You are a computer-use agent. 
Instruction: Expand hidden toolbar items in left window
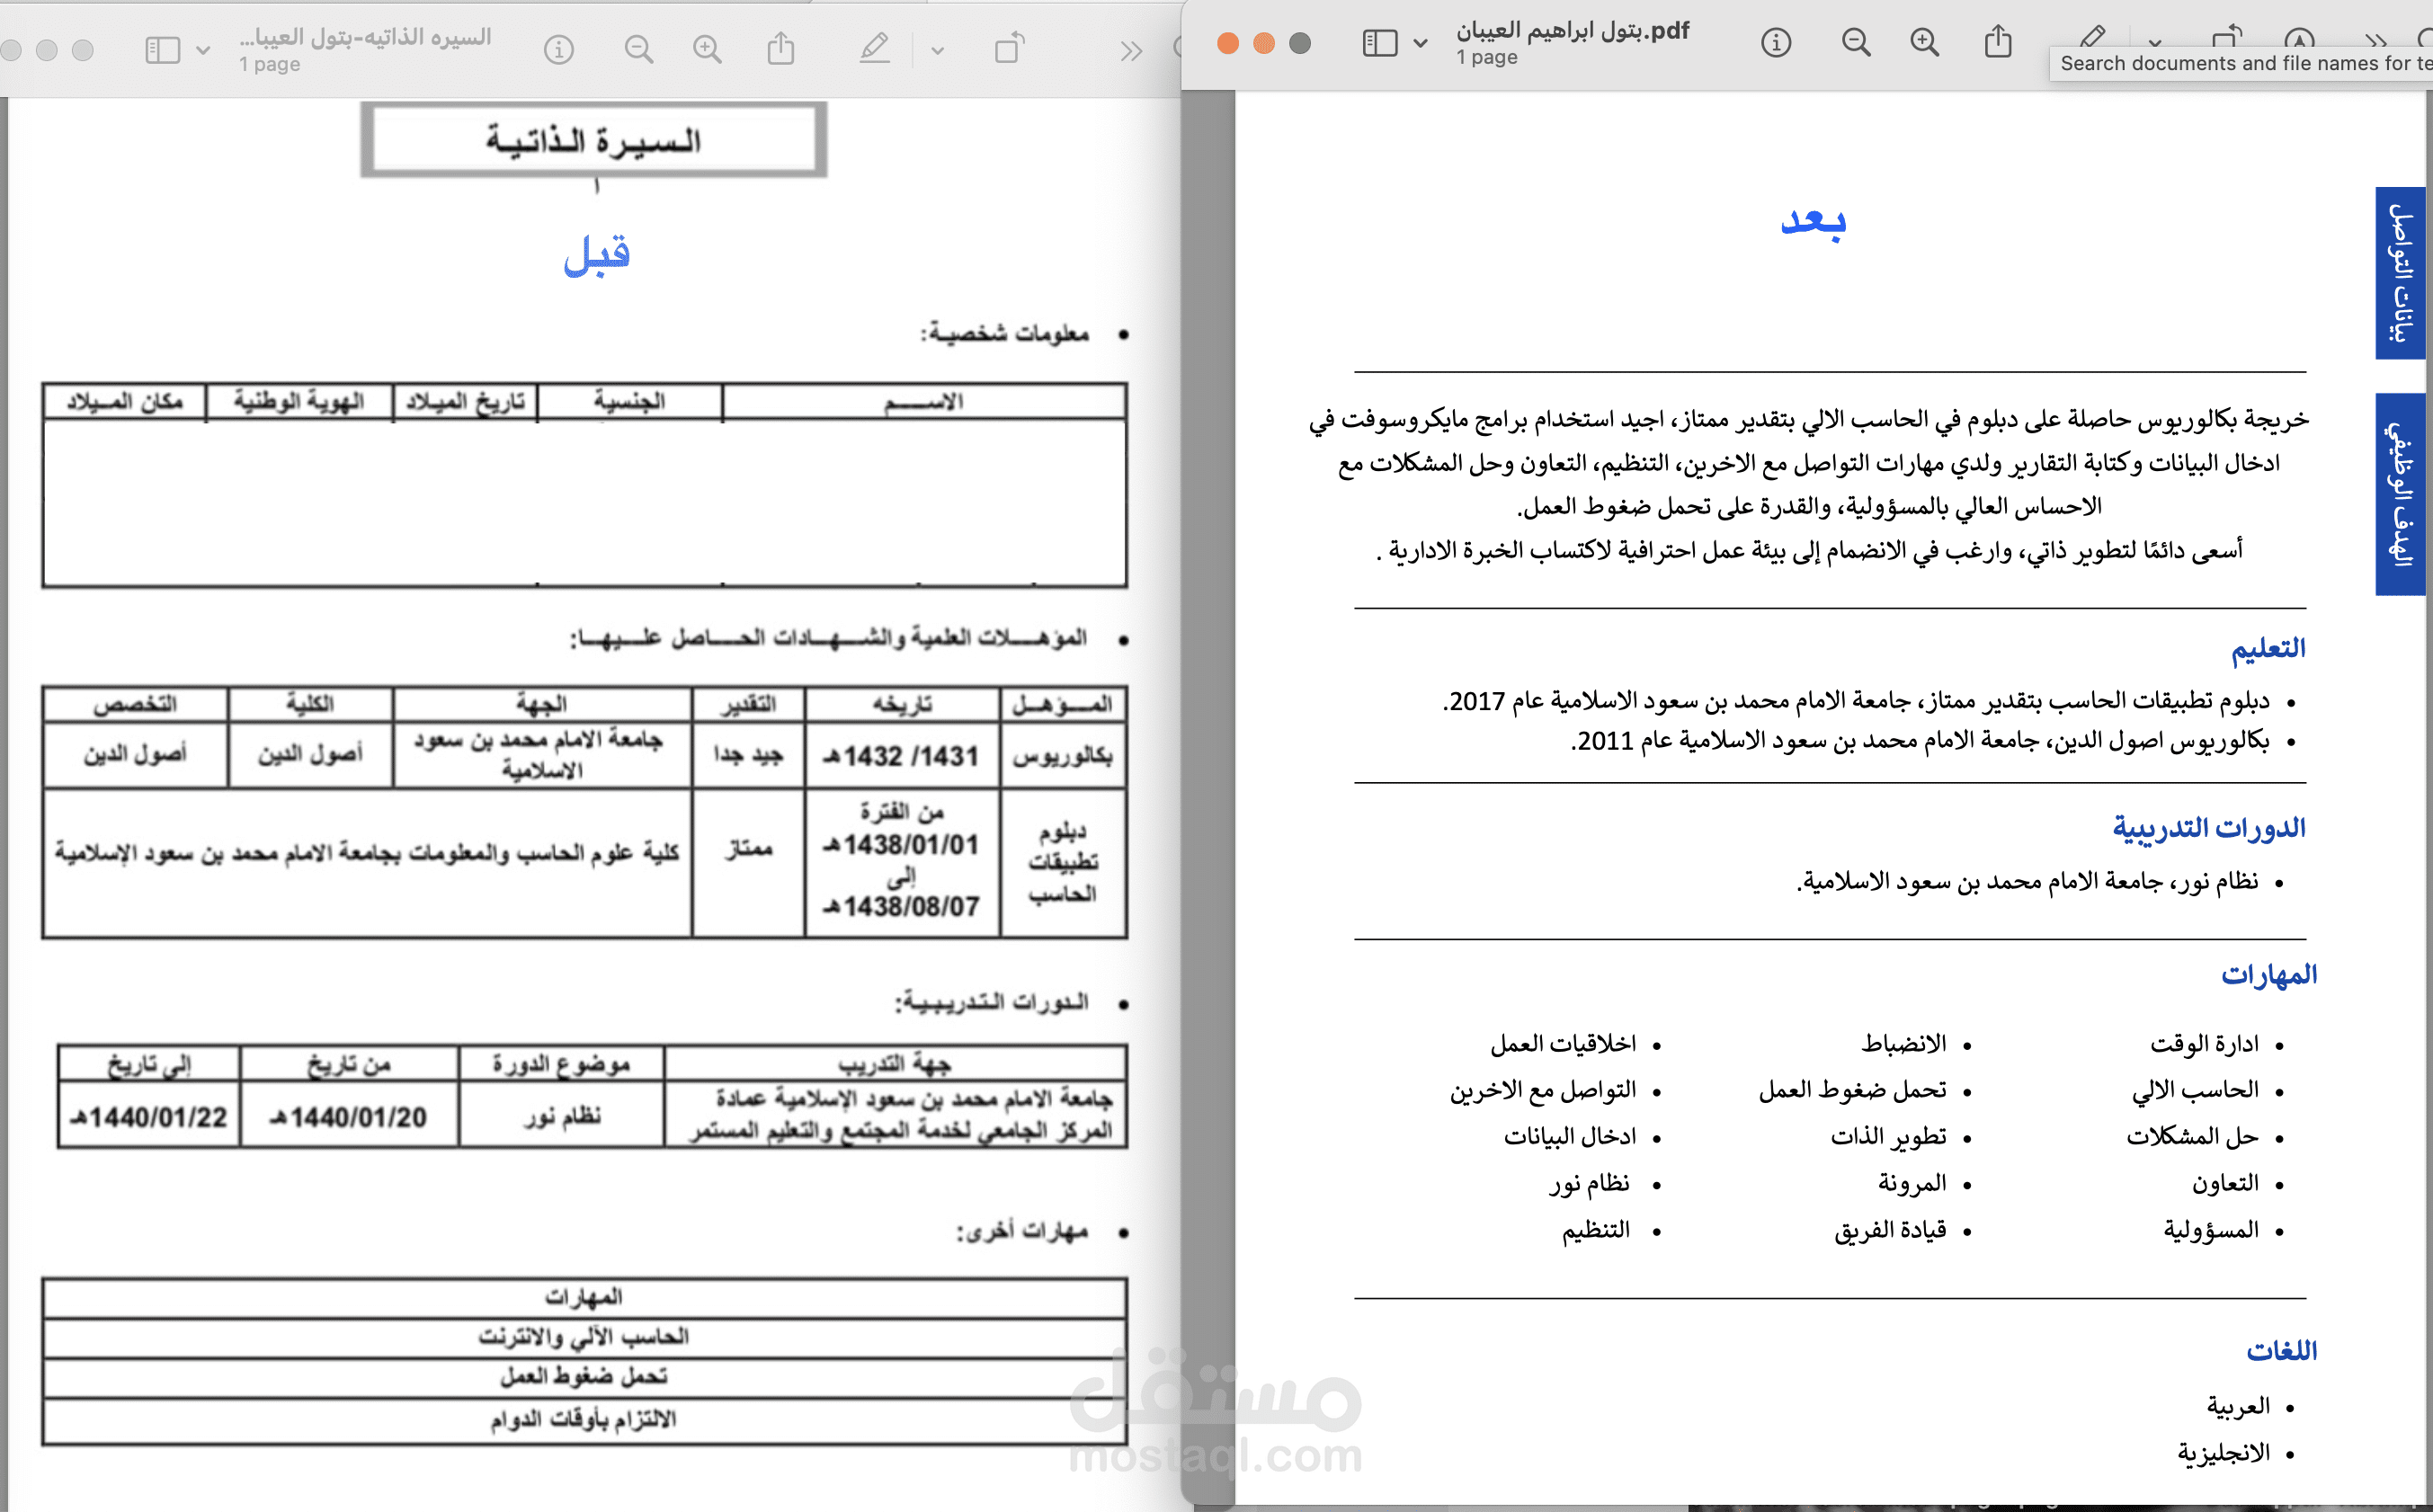coord(1130,49)
